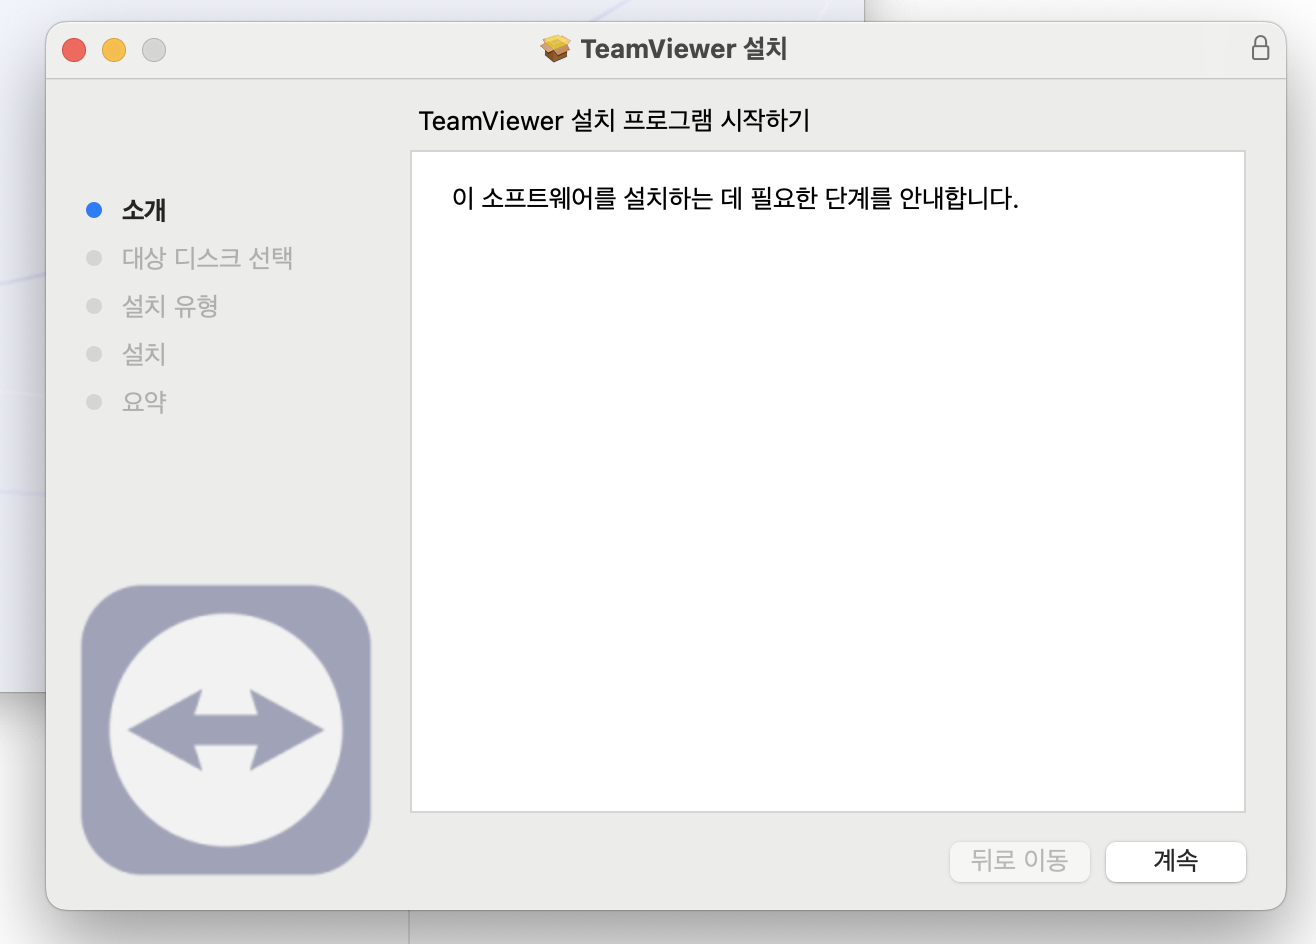Minimize the installer with the yellow button
Screen dimensions: 1316x944
[x=114, y=49]
